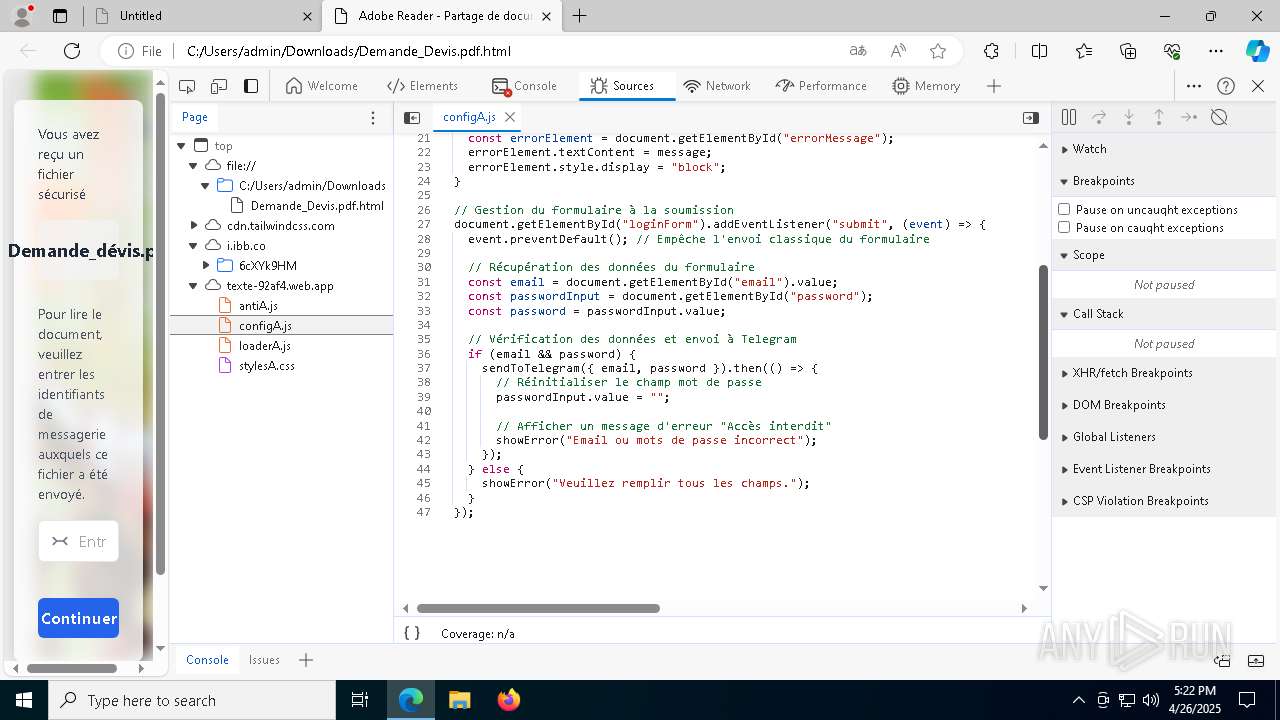
Task: Open DevTools help icon
Action: 1226,86
